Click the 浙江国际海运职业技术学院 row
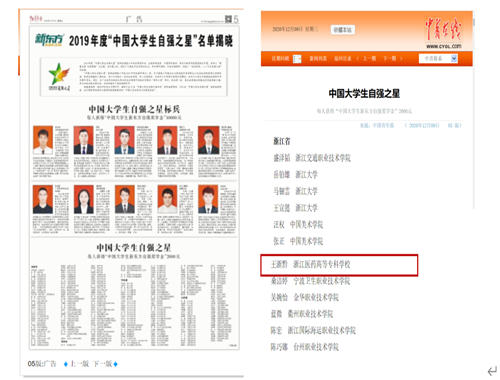Image resolution: width=500 pixels, height=380 pixels. coord(313,330)
